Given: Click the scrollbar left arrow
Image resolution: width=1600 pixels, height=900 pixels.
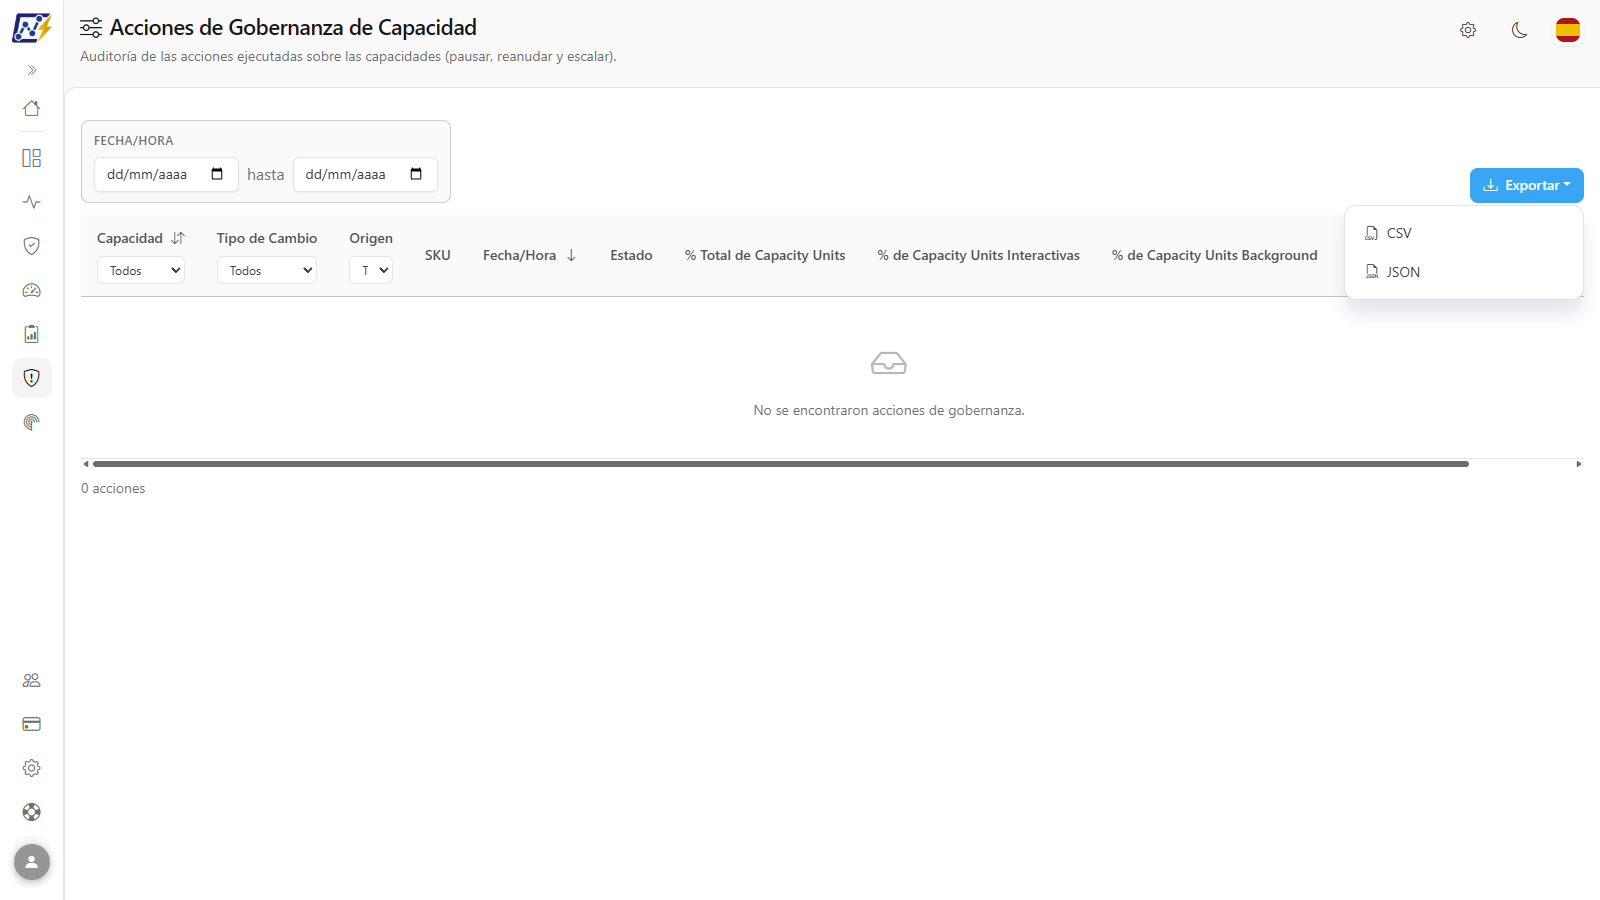Looking at the screenshot, I should pos(86,464).
